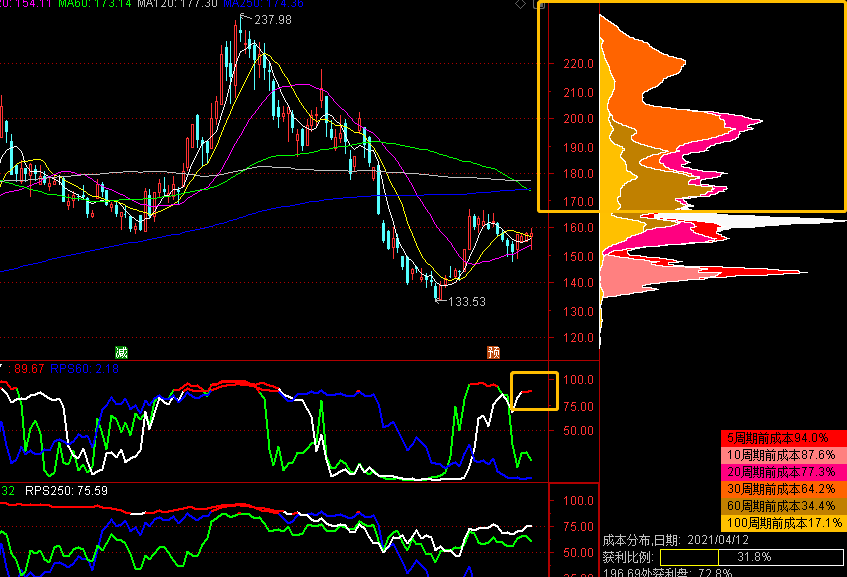This screenshot has height=577, width=847.
Task: Select the 5周期前成本 red legend swatch
Action: pos(783,438)
